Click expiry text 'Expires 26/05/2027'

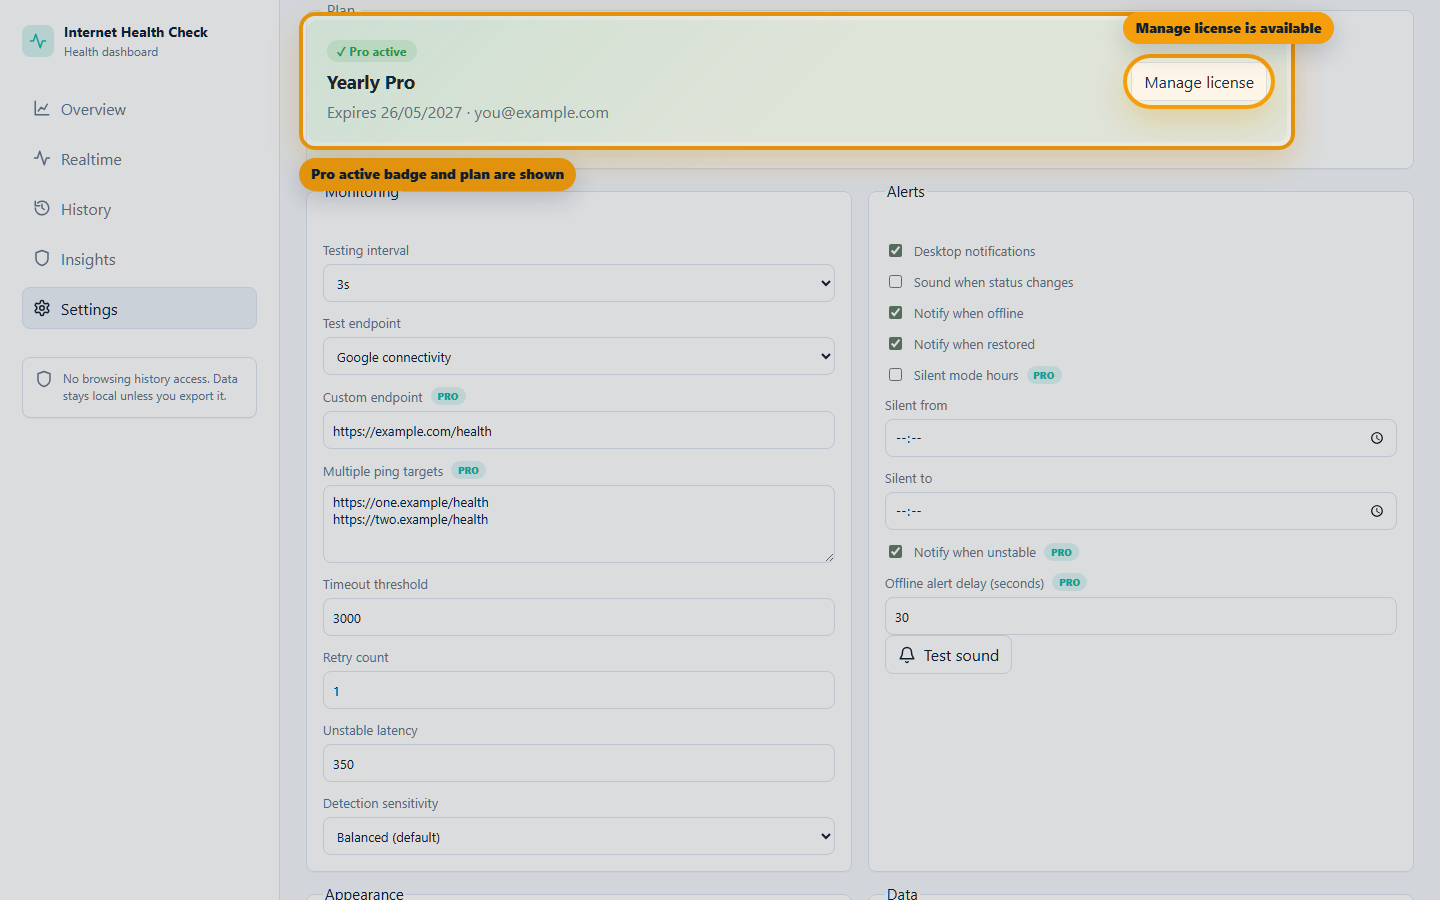[394, 113]
